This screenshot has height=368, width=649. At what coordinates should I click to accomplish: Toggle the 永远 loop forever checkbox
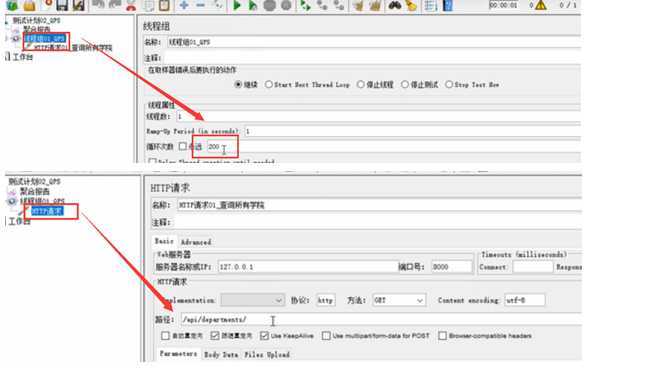pyautogui.click(x=183, y=147)
